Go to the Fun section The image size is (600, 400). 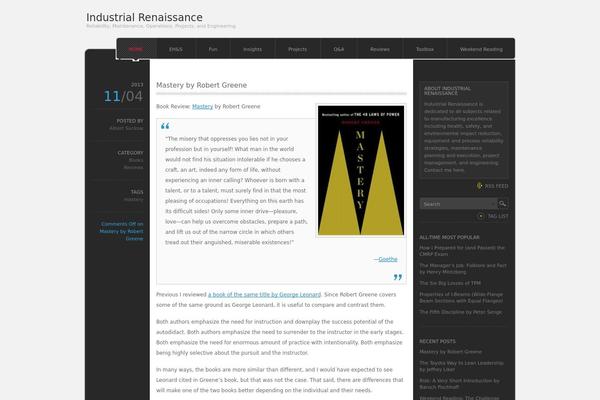click(213, 49)
